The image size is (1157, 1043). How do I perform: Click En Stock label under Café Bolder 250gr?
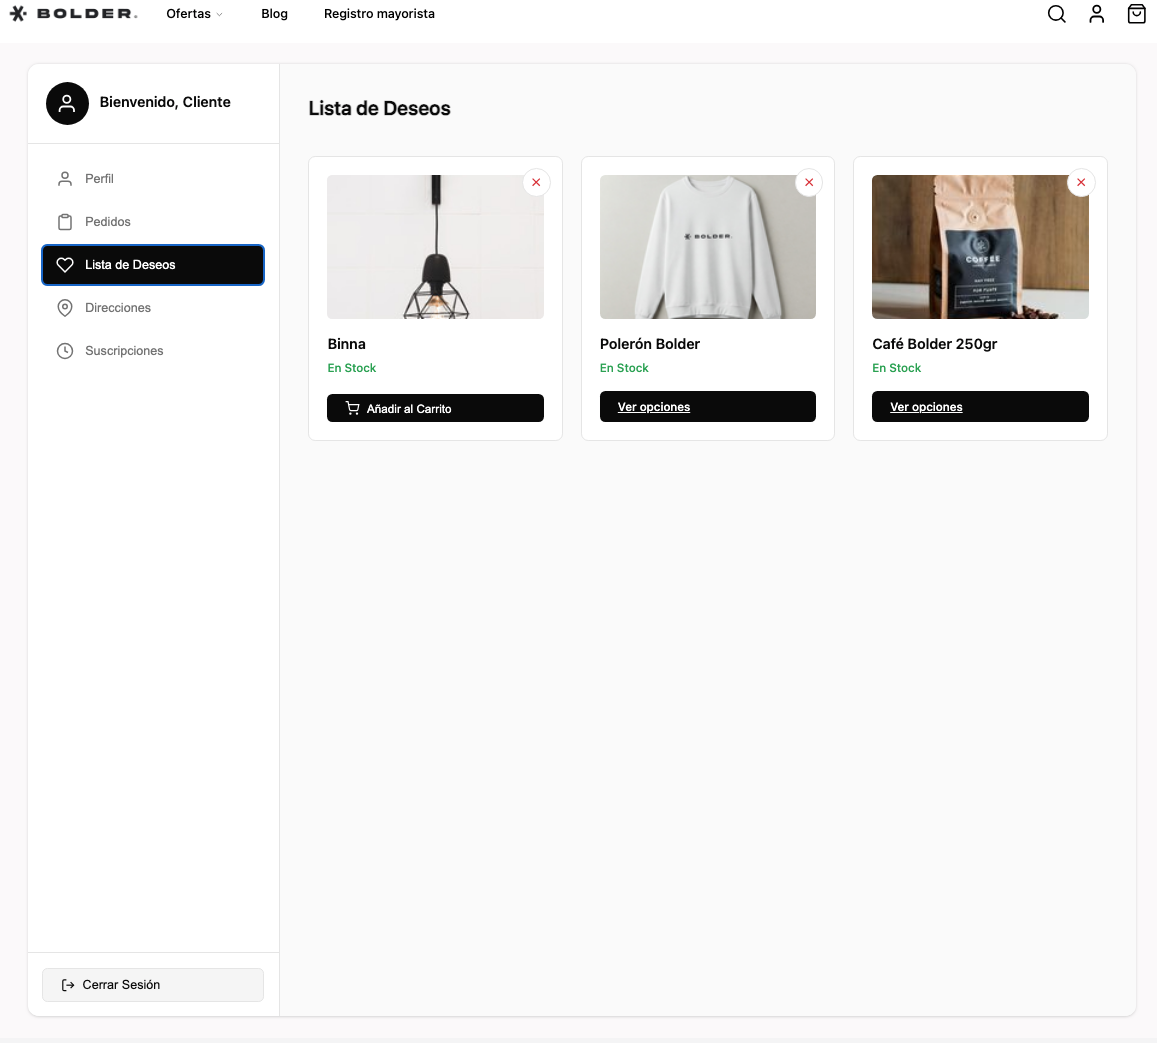(x=897, y=367)
